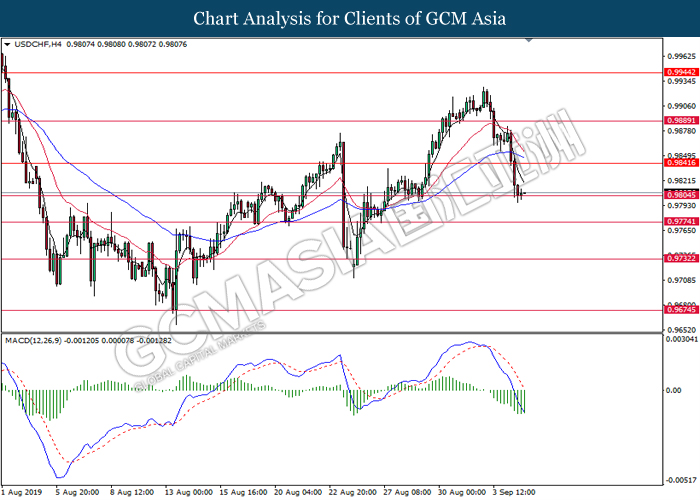700x500 pixels.
Task: Select the 0.98045 red price label
Action: [681, 196]
